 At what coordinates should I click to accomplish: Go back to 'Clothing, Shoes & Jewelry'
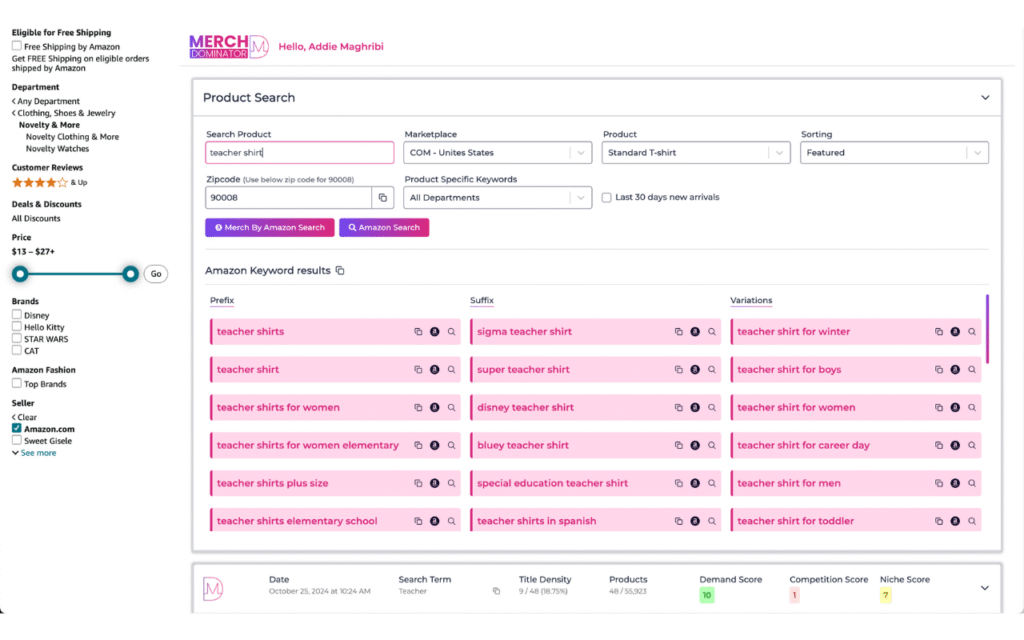click(x=63, y=113)
